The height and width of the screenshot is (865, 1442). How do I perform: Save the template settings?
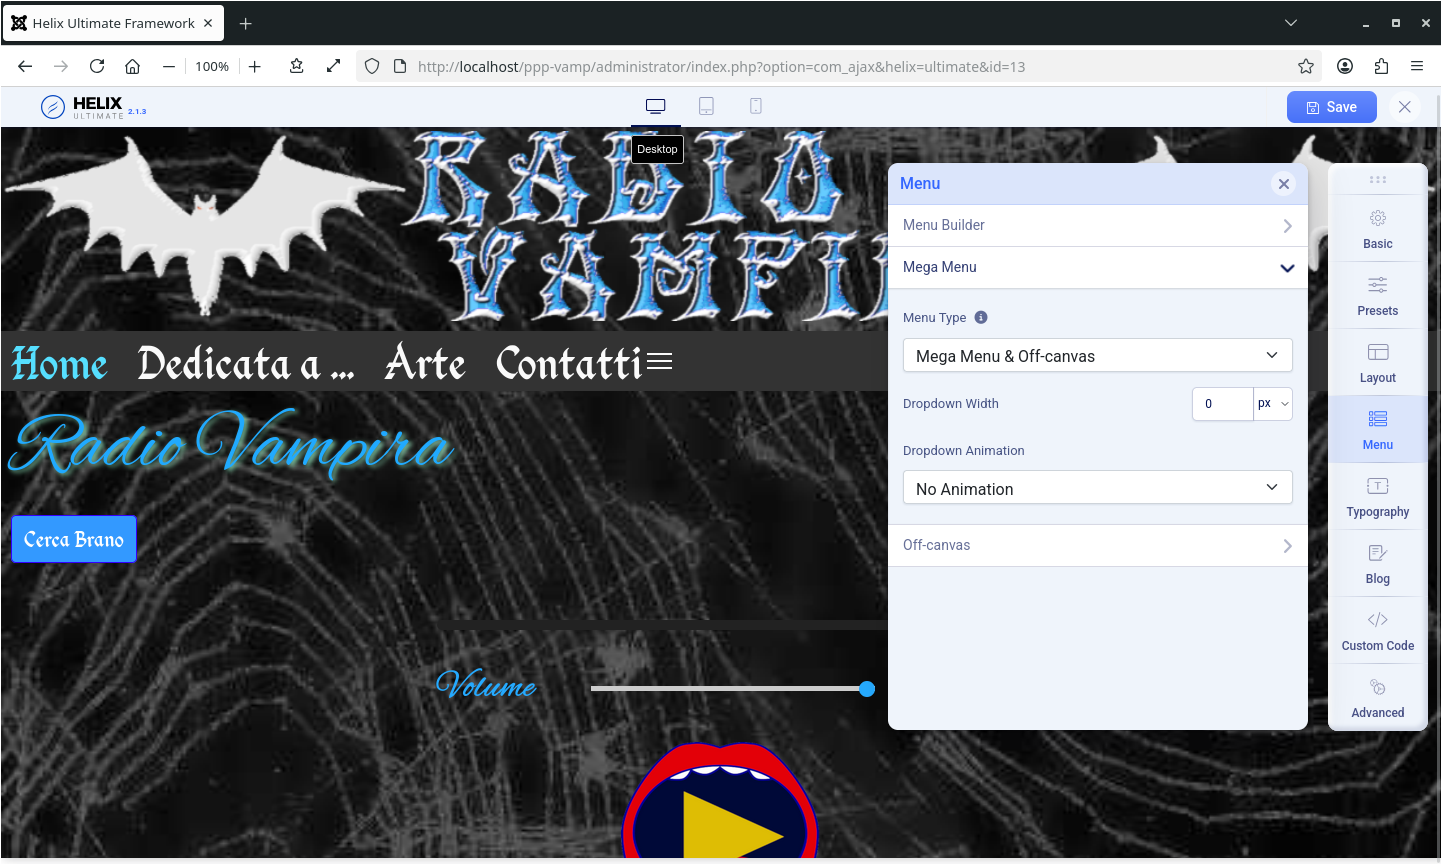[1332, 107]
